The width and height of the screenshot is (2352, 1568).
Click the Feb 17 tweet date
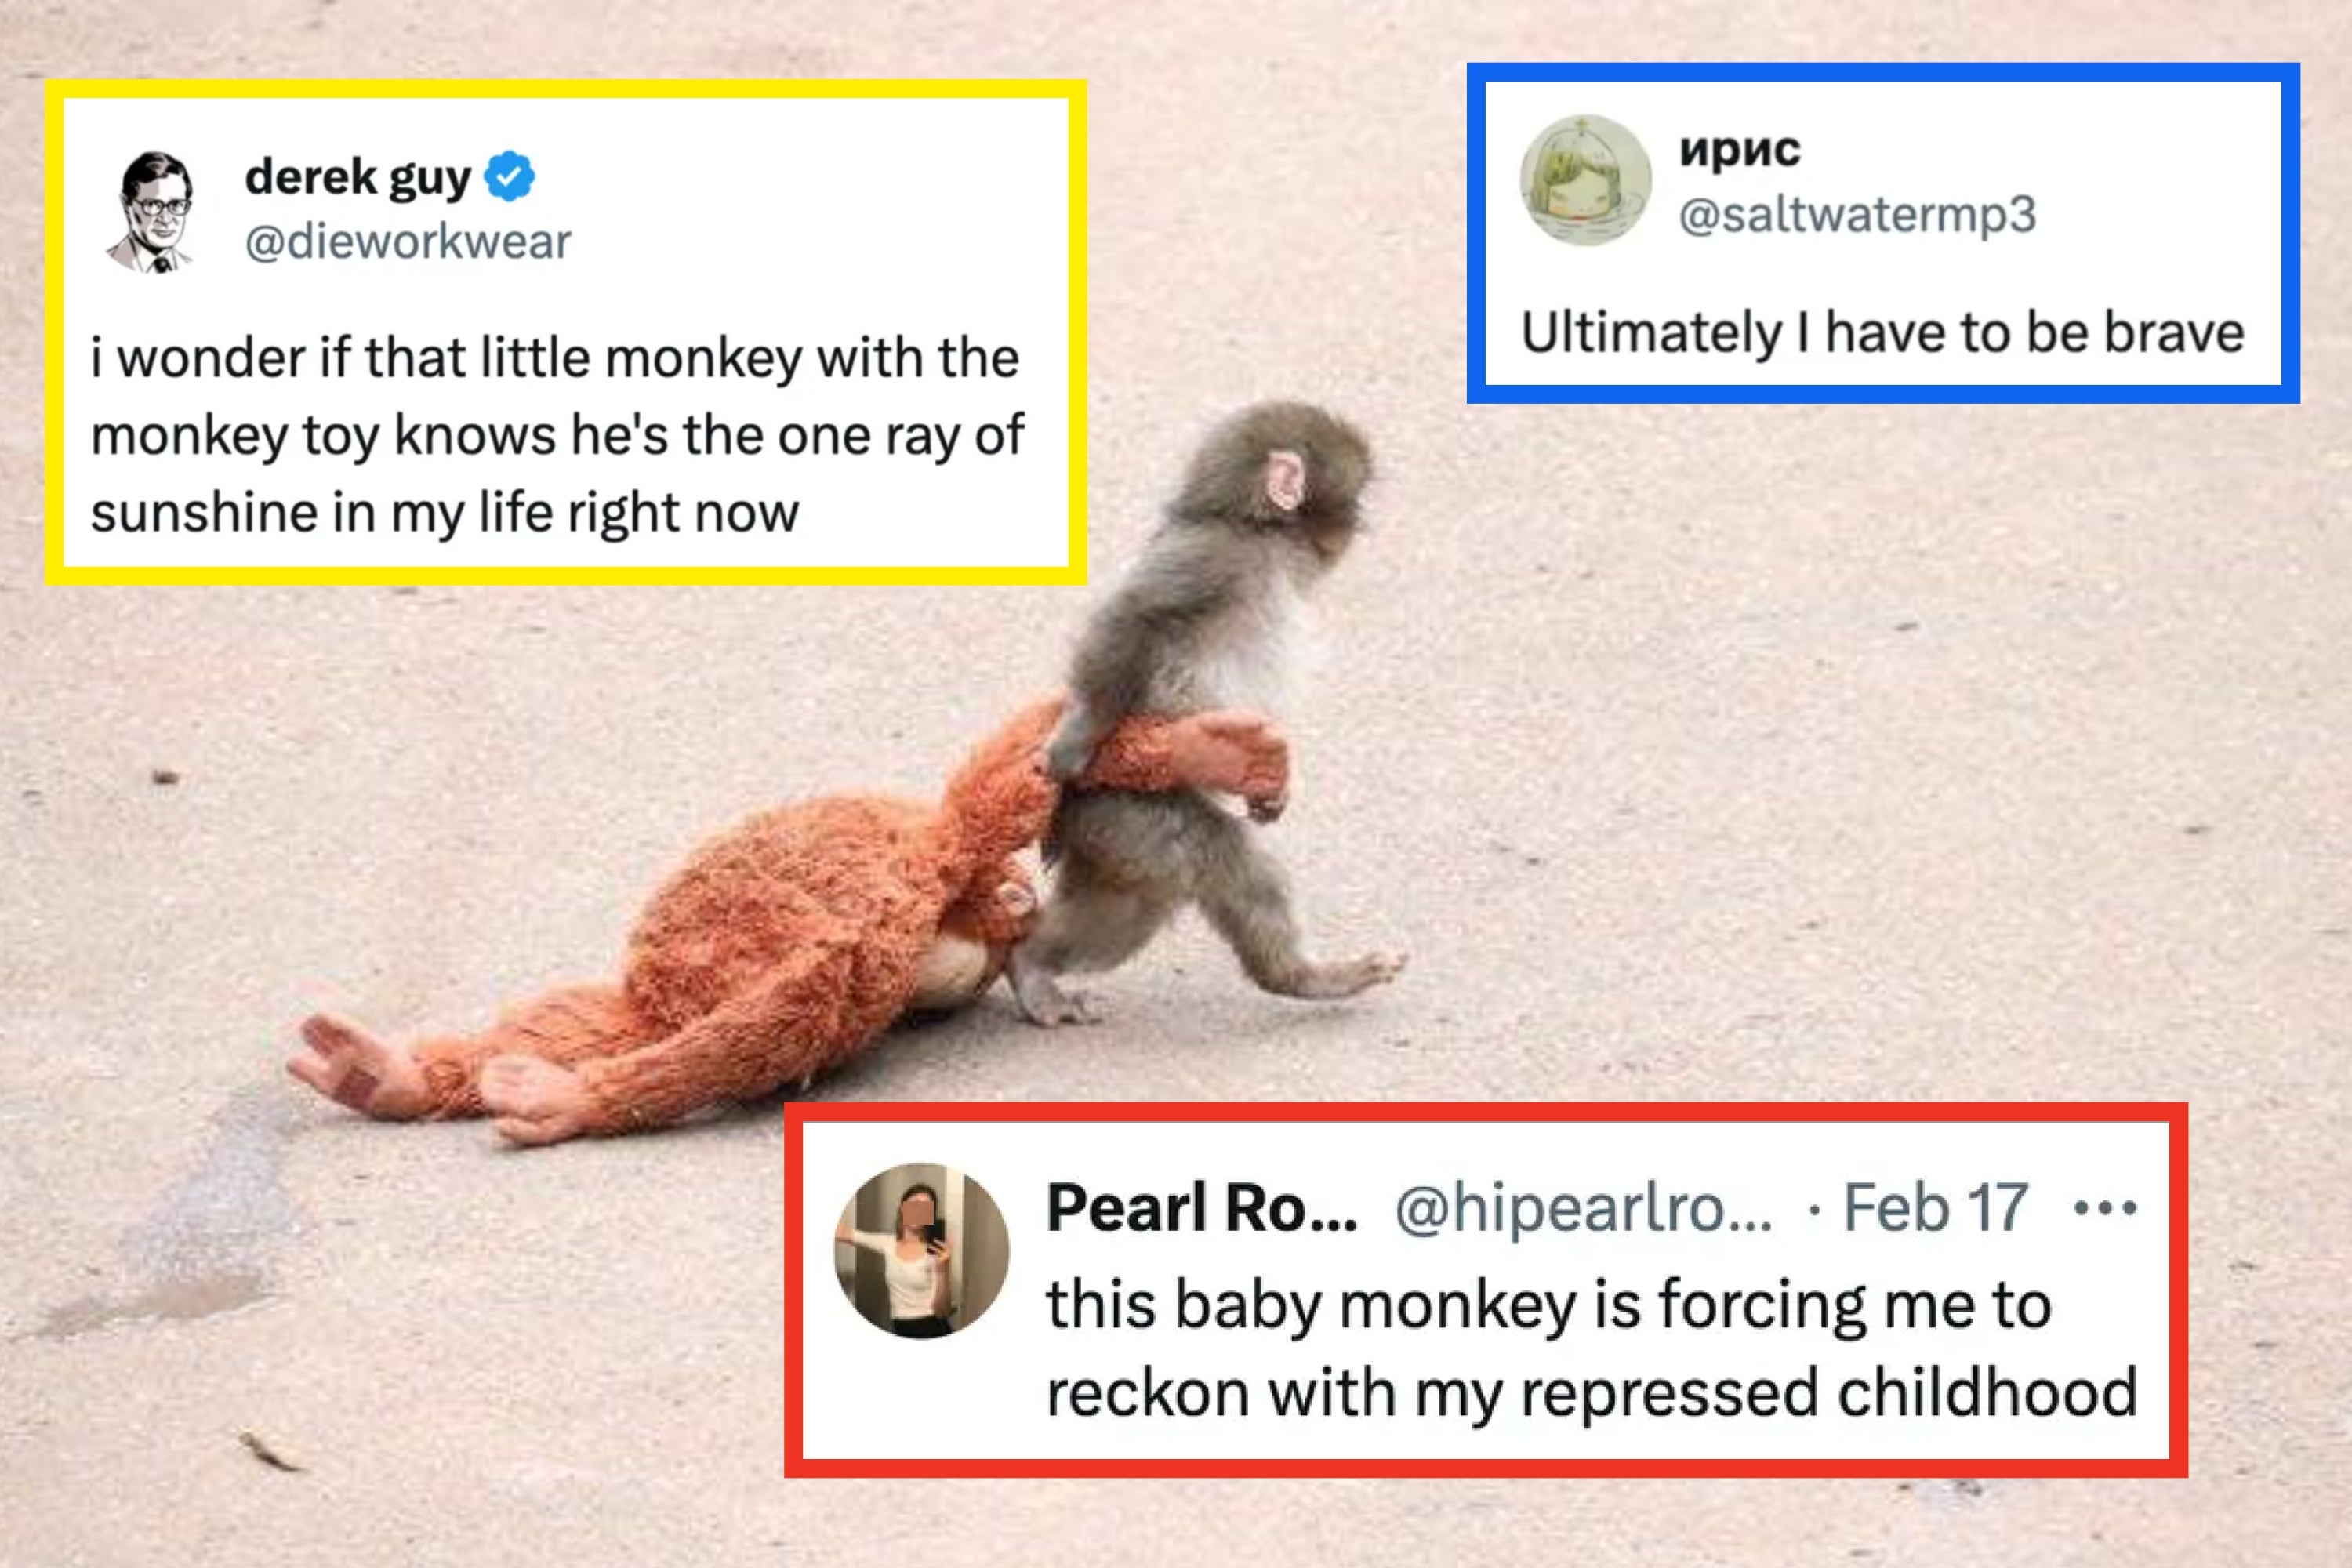pyautogui.click(x=1935, y=1208)
